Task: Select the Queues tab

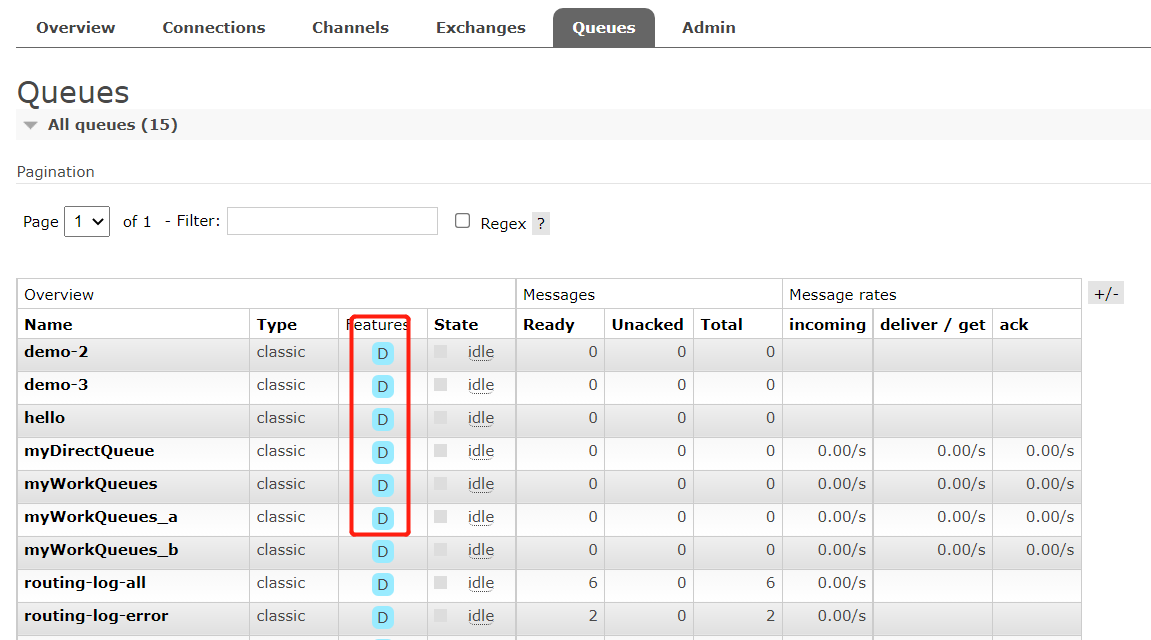Action: 603,28
